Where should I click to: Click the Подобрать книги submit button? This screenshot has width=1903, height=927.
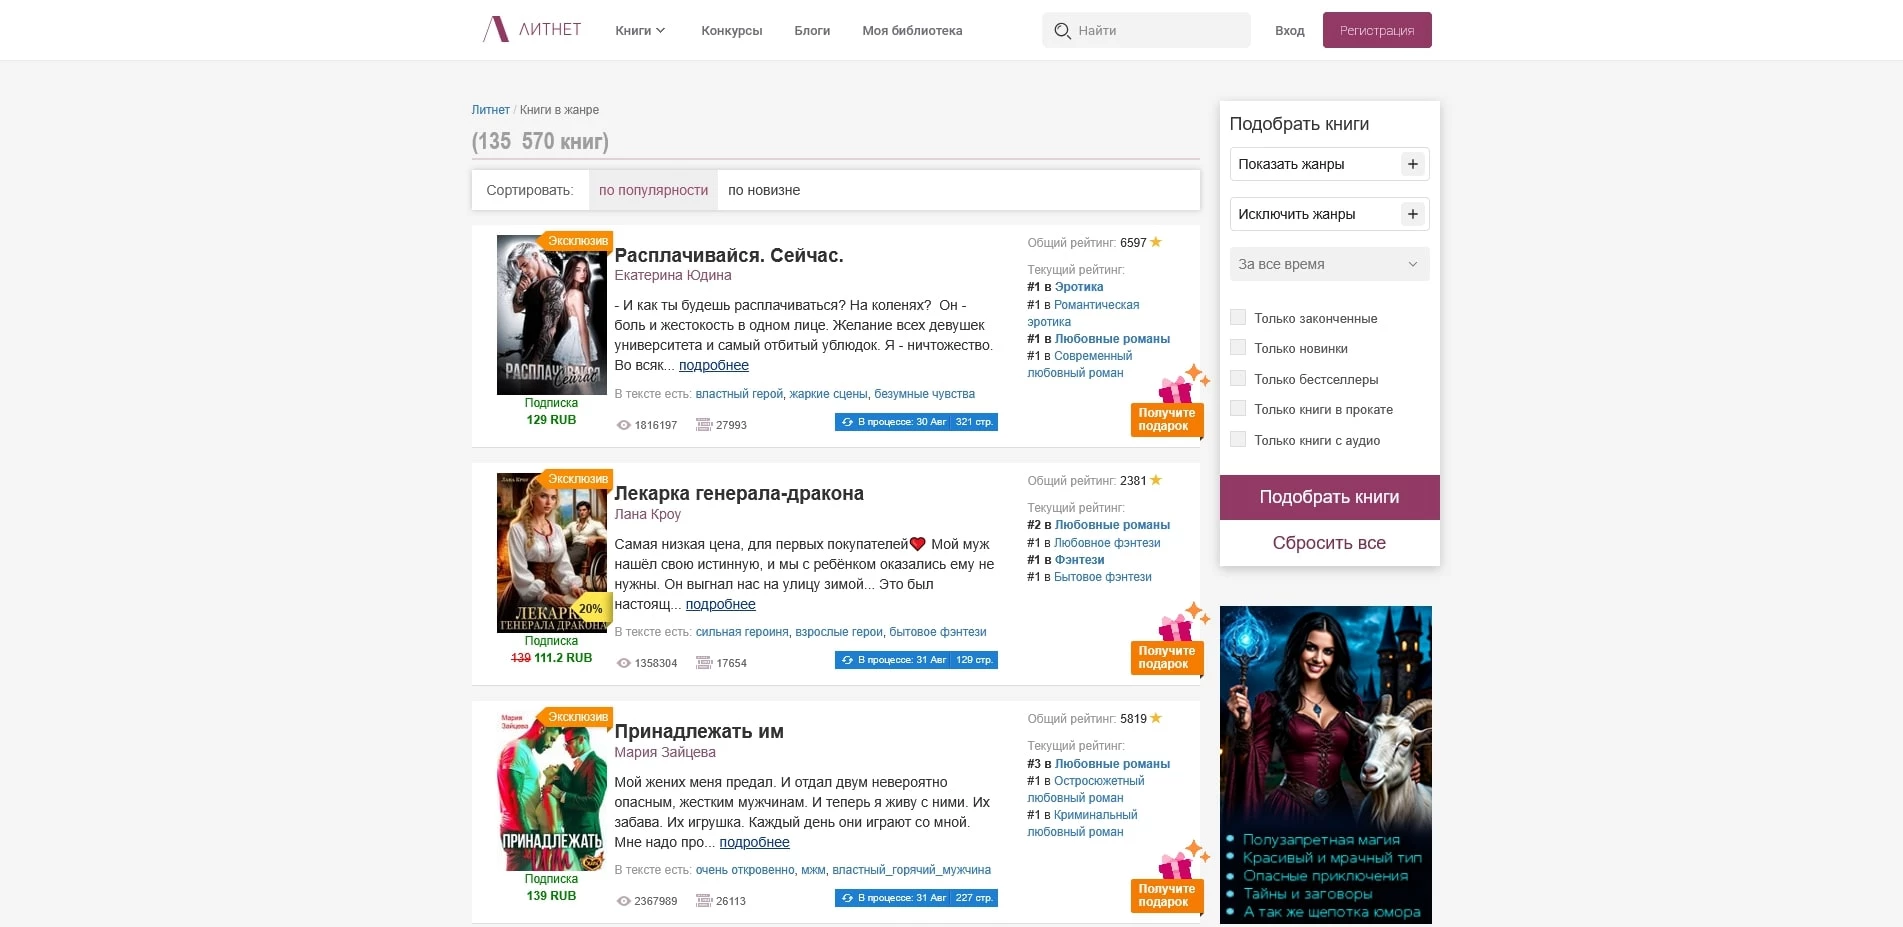pos(1329,497)
